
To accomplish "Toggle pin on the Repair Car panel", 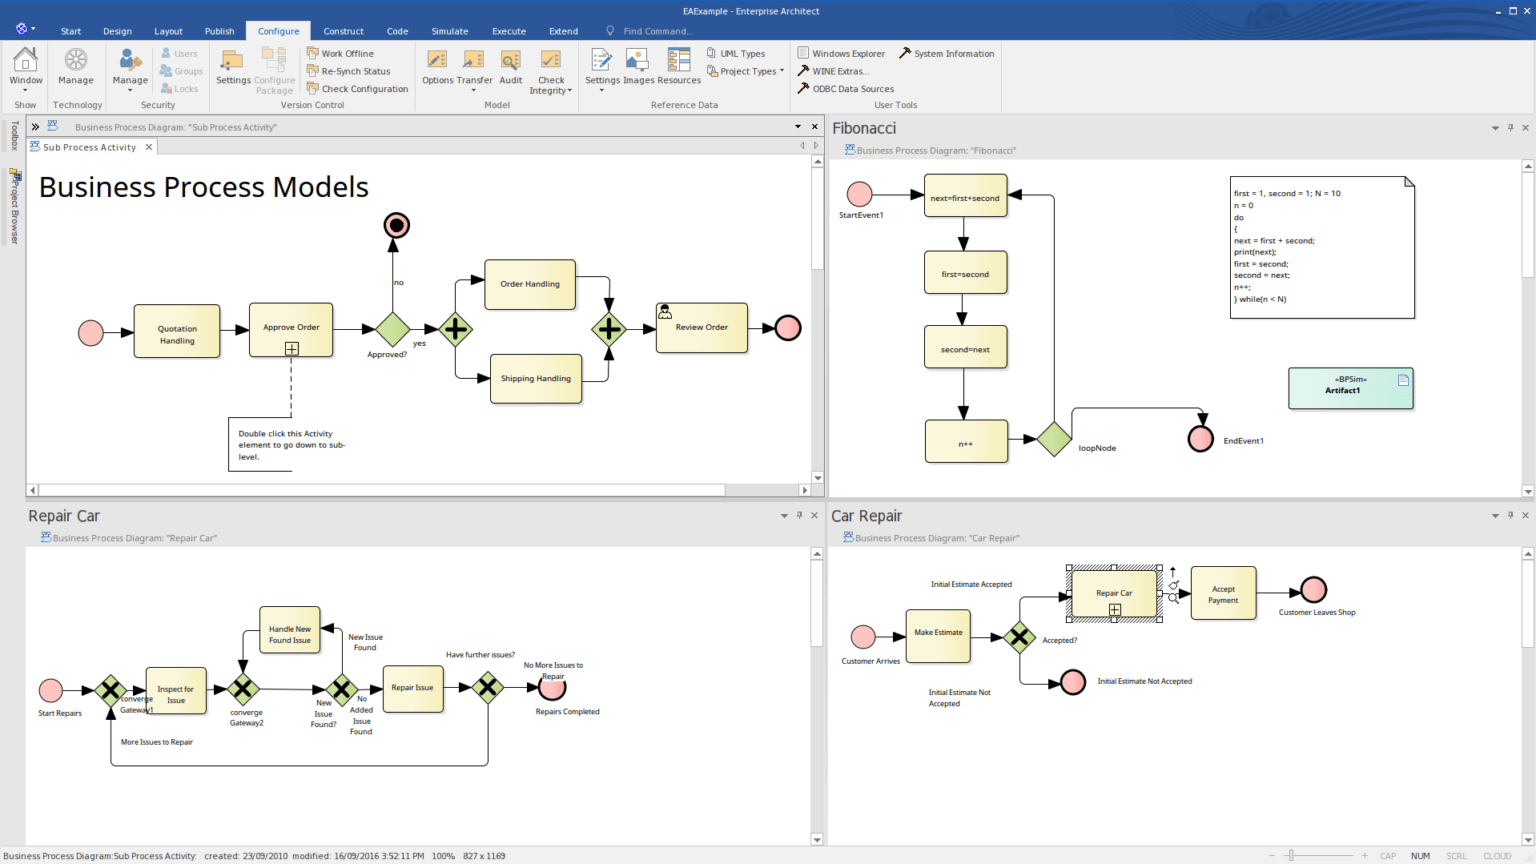I will 799,516.
